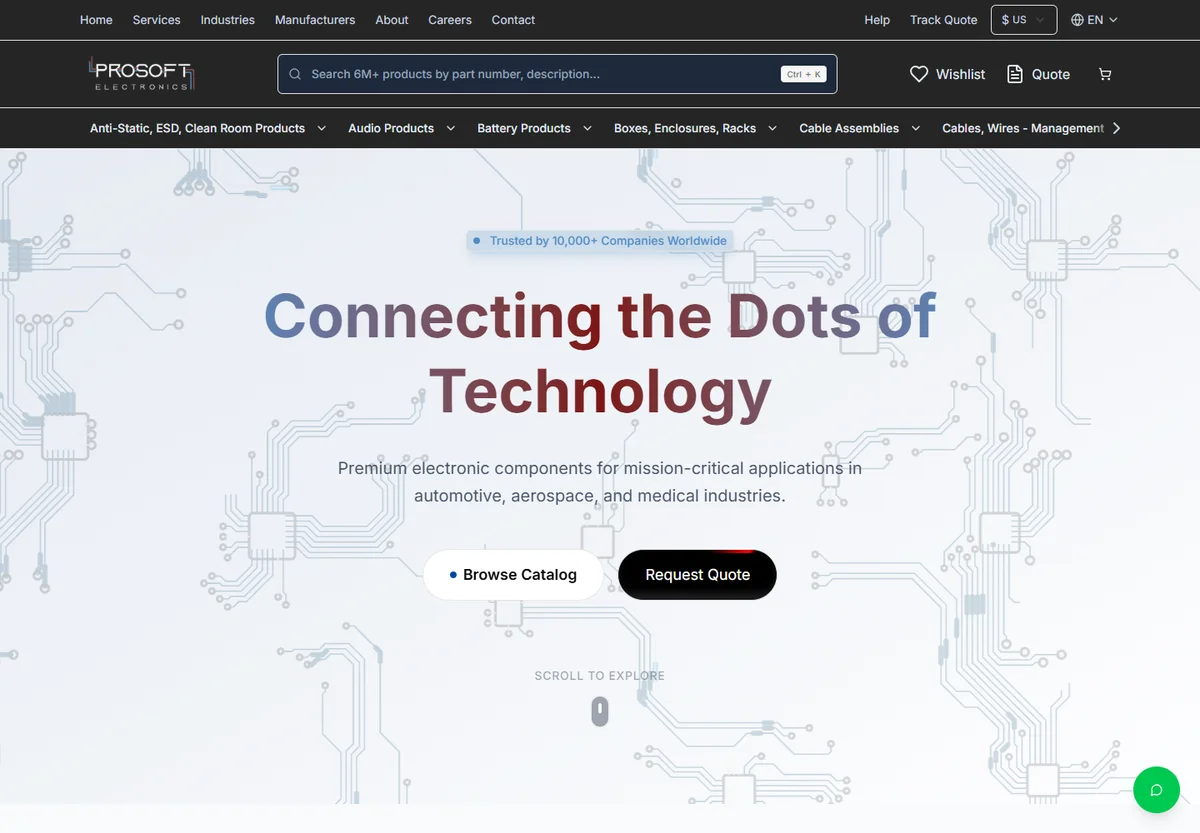Click the Browse Catalog button
The image size is (1200, 833).
pyautogui.click(x=513, y=575)
